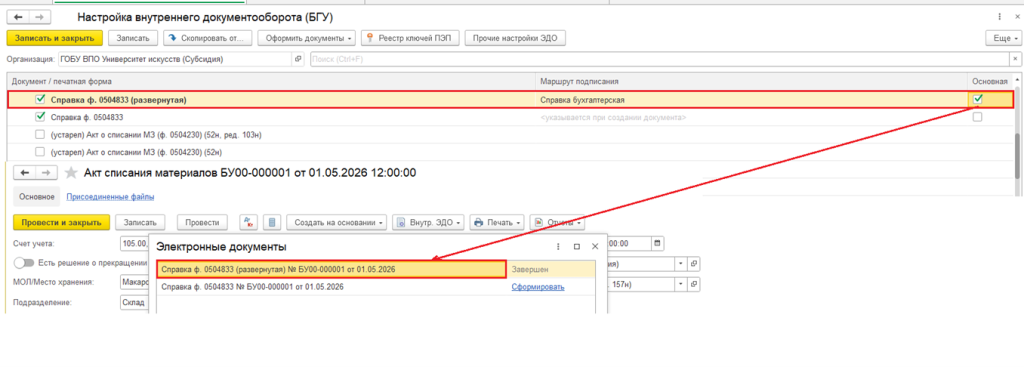Expand dropdown arrow of 157н field
The image size is (1024, 367).
(681, 285)
